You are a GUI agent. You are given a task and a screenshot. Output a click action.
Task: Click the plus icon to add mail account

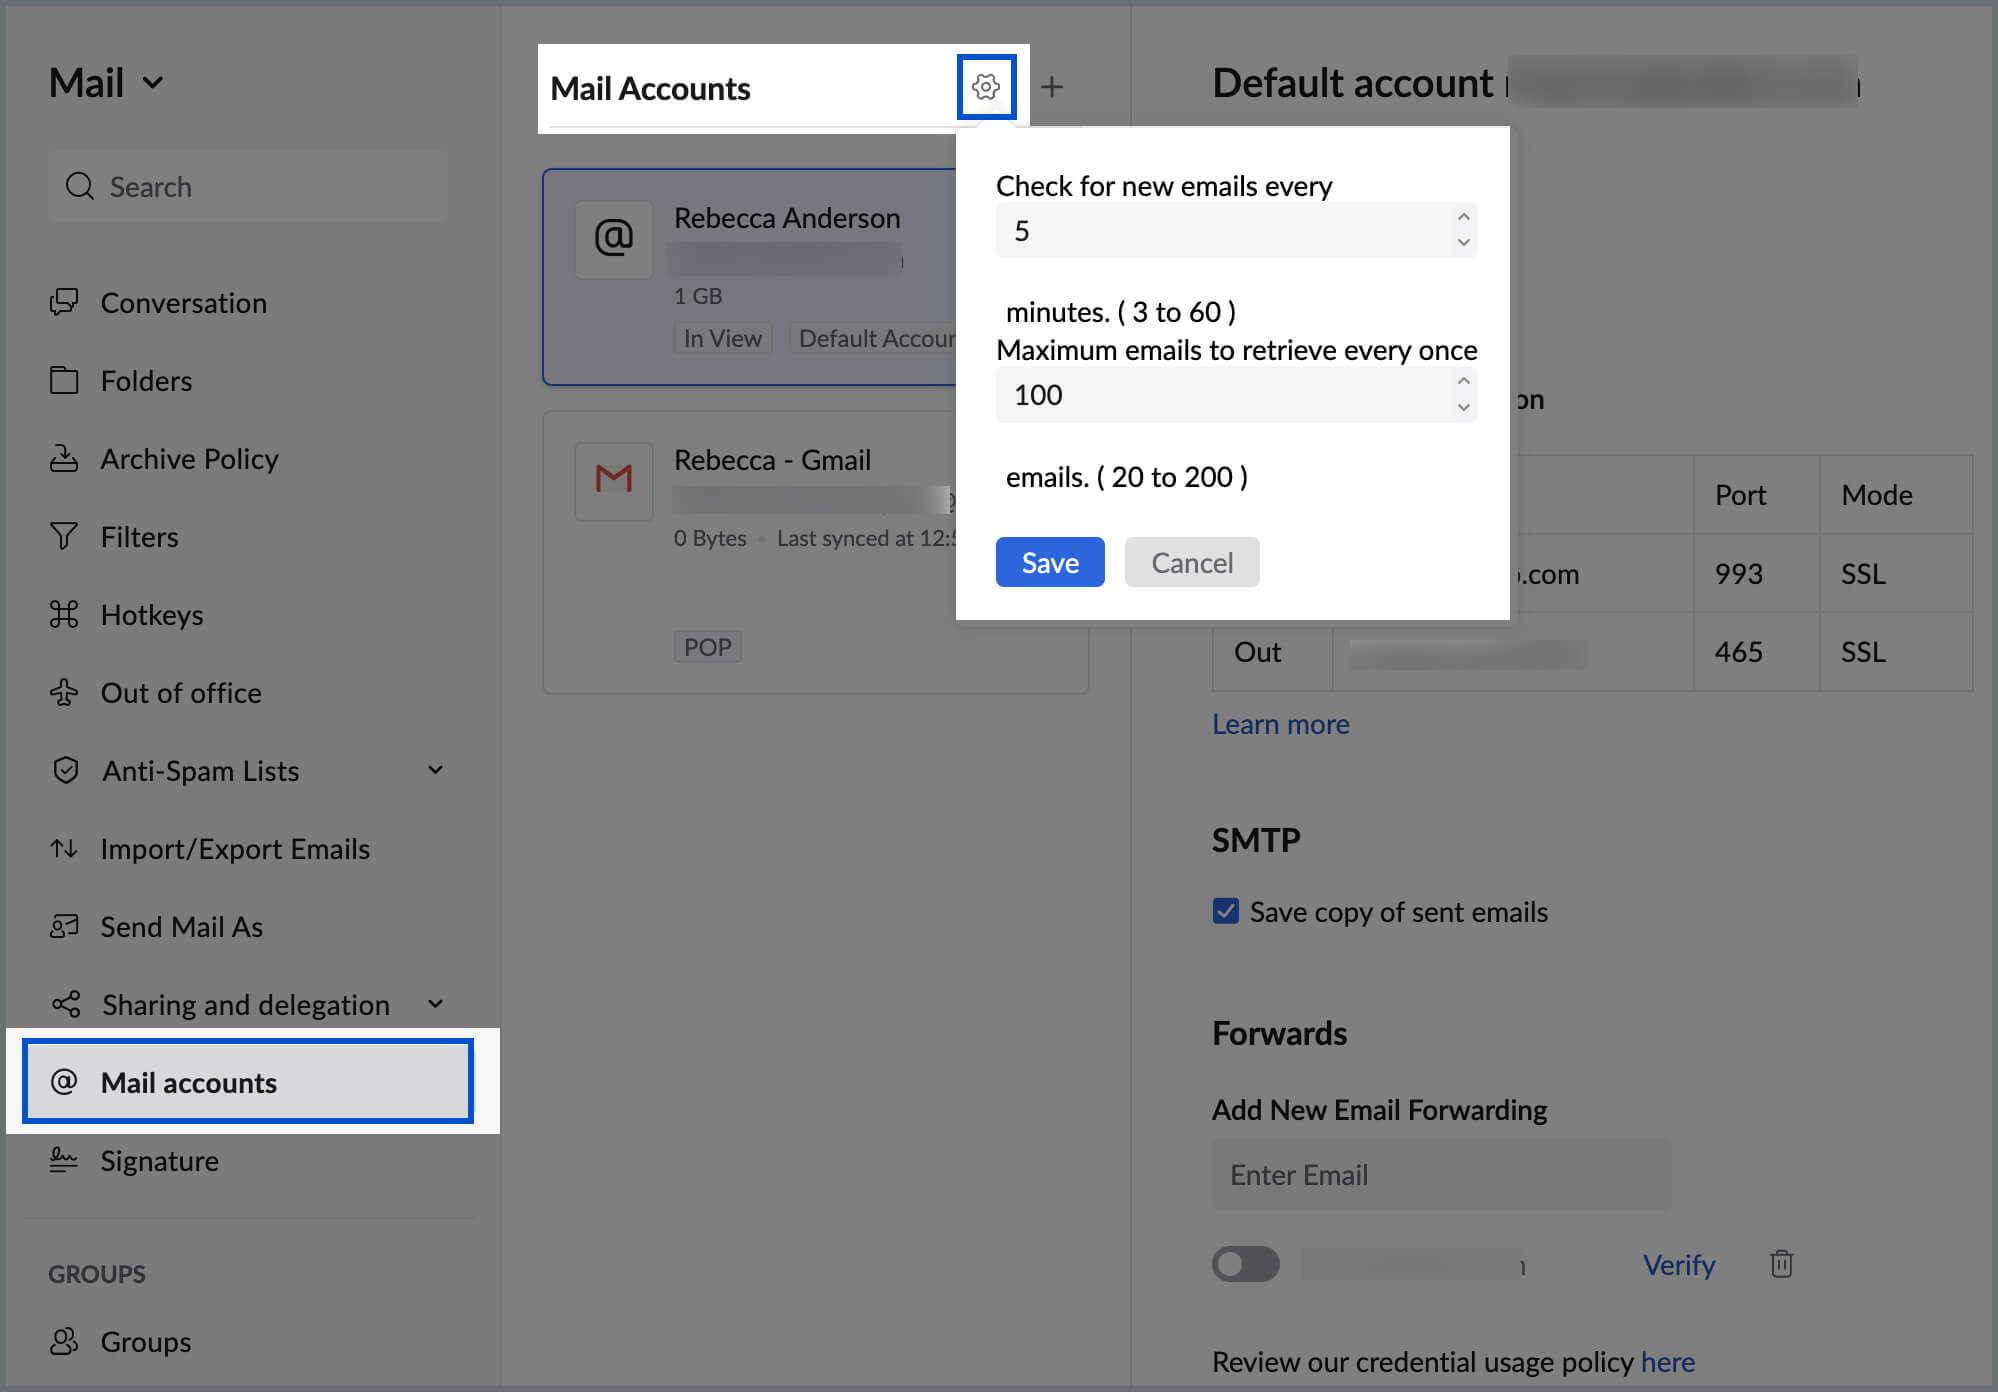[1051, 87]
